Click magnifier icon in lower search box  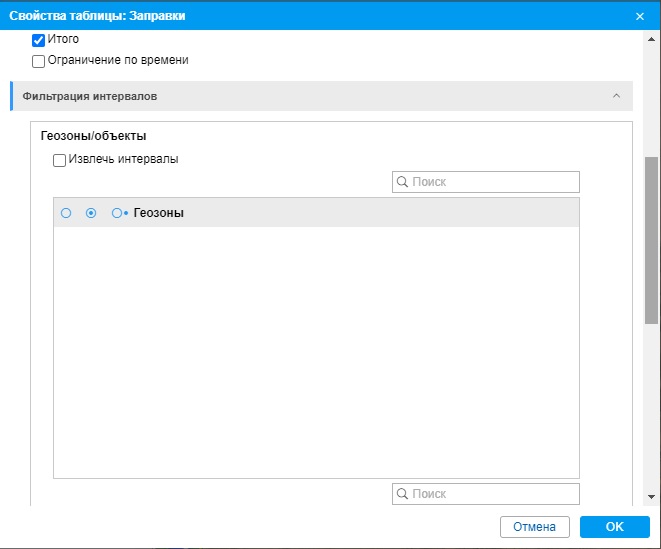tap(403, 494)
